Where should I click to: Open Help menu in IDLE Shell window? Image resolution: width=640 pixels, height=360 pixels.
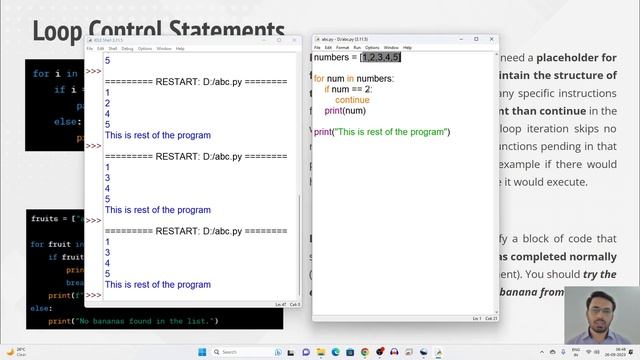[x=180, y=49]
